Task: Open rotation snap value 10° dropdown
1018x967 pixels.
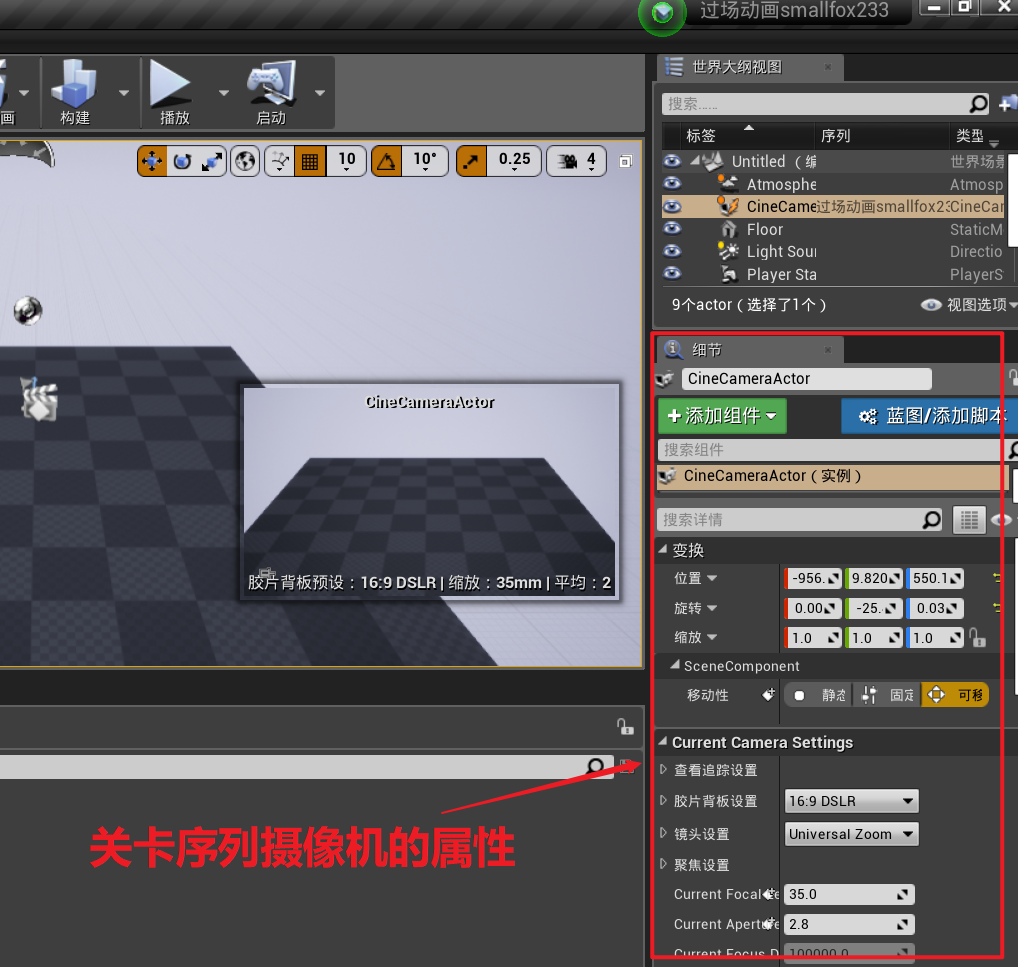Action: (425, 161)
